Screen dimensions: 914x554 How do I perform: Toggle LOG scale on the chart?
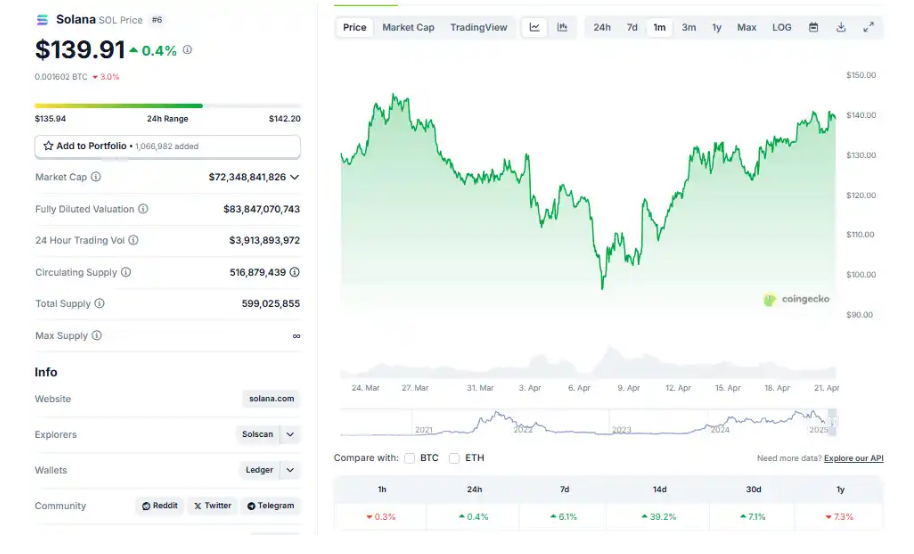pos(782,27)
